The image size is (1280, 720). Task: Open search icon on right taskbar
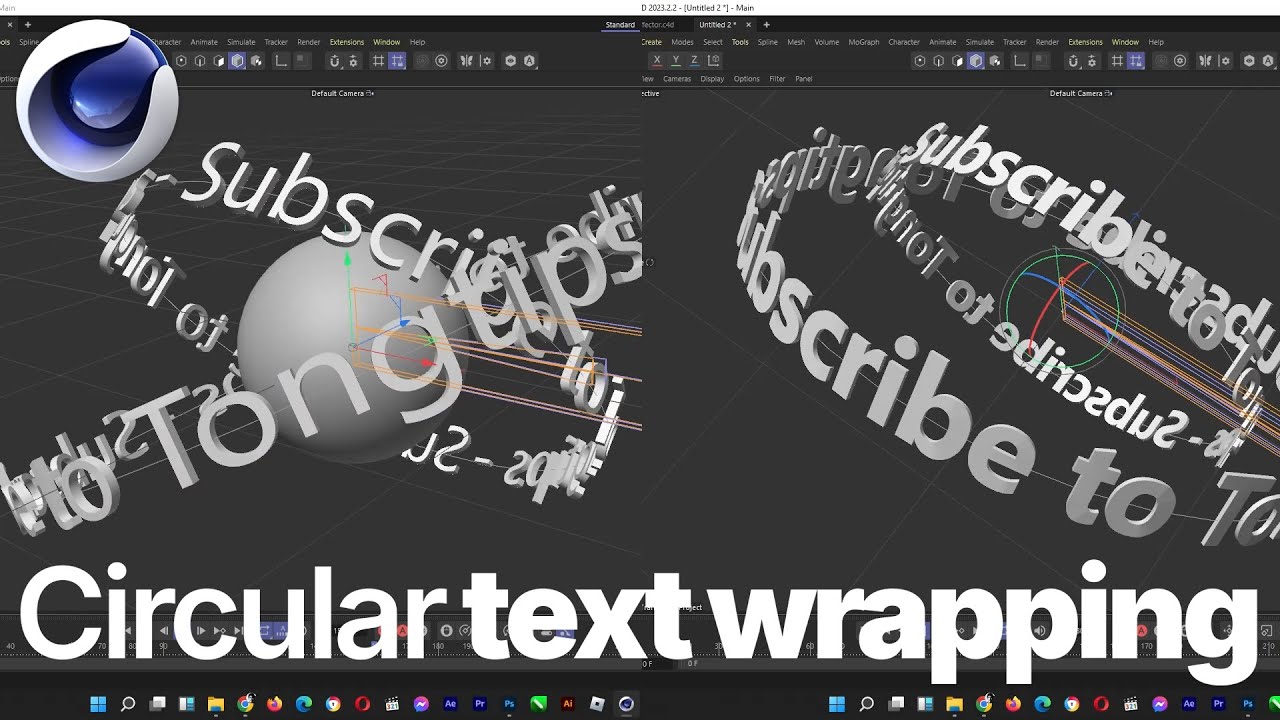coord(867,704)
